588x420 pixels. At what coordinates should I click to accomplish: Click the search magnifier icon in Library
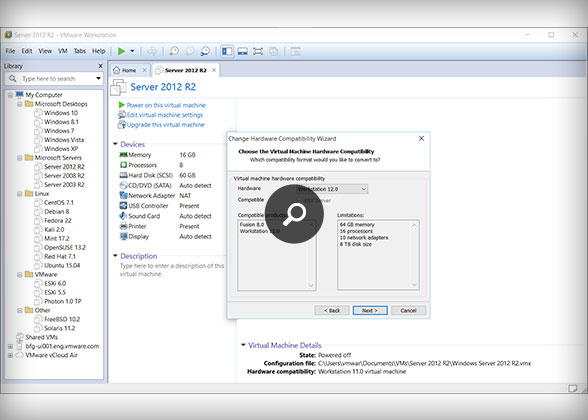[12, 78]
